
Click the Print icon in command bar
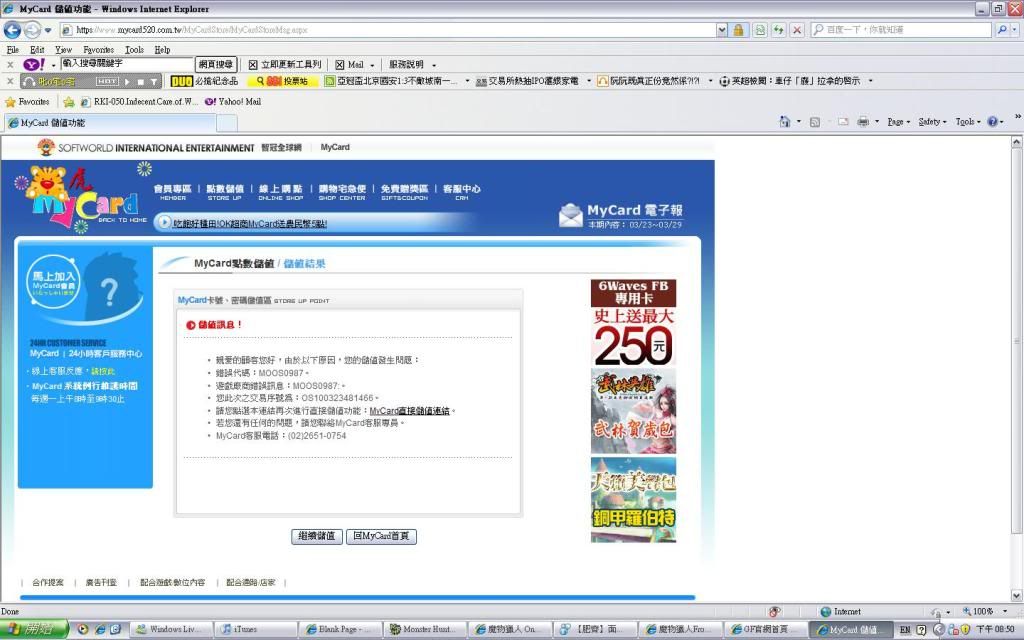(x=861, y=122)
